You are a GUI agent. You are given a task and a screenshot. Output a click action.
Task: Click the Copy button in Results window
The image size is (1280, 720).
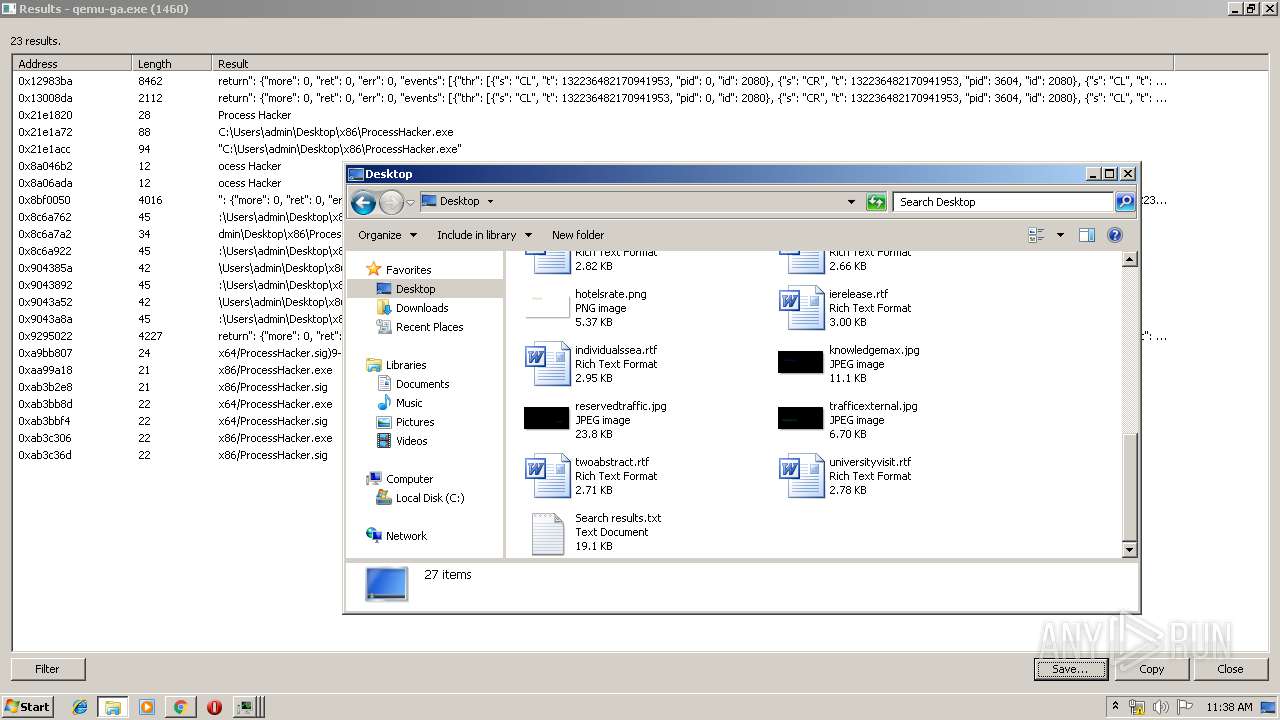(1151, 669)
